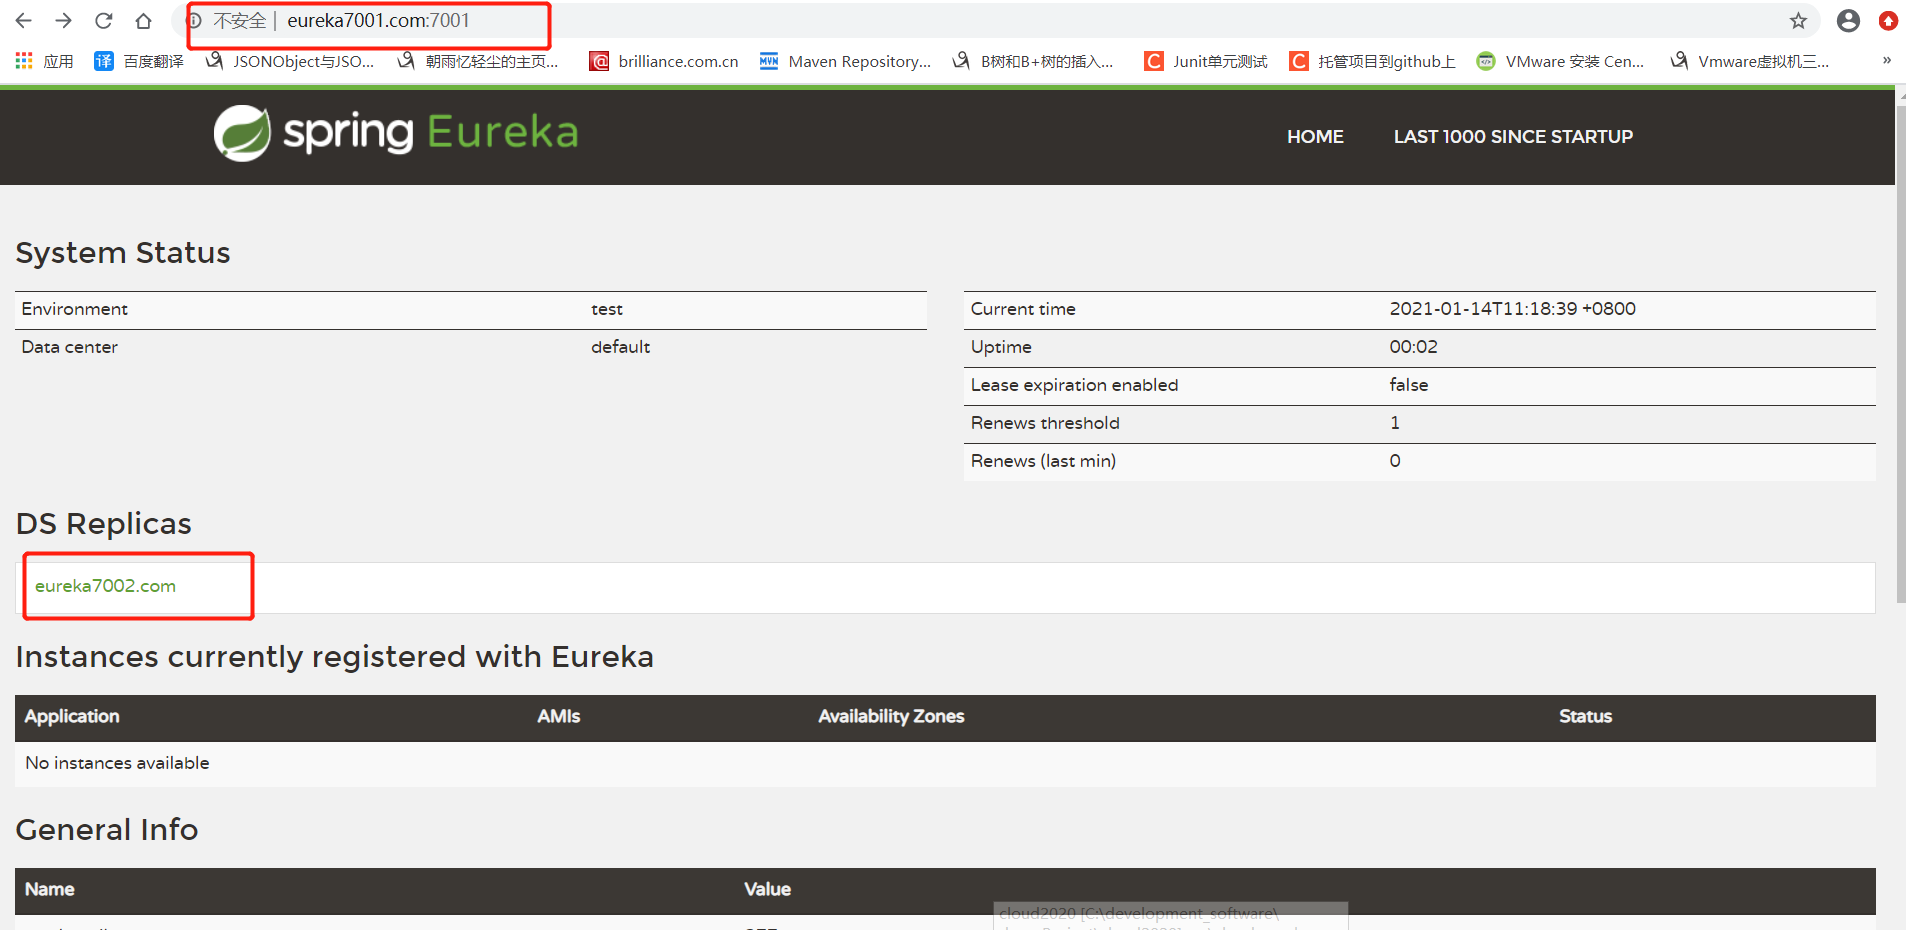Click the browser back arrow
Screen dimensions: 1906x930
(24, 21)
